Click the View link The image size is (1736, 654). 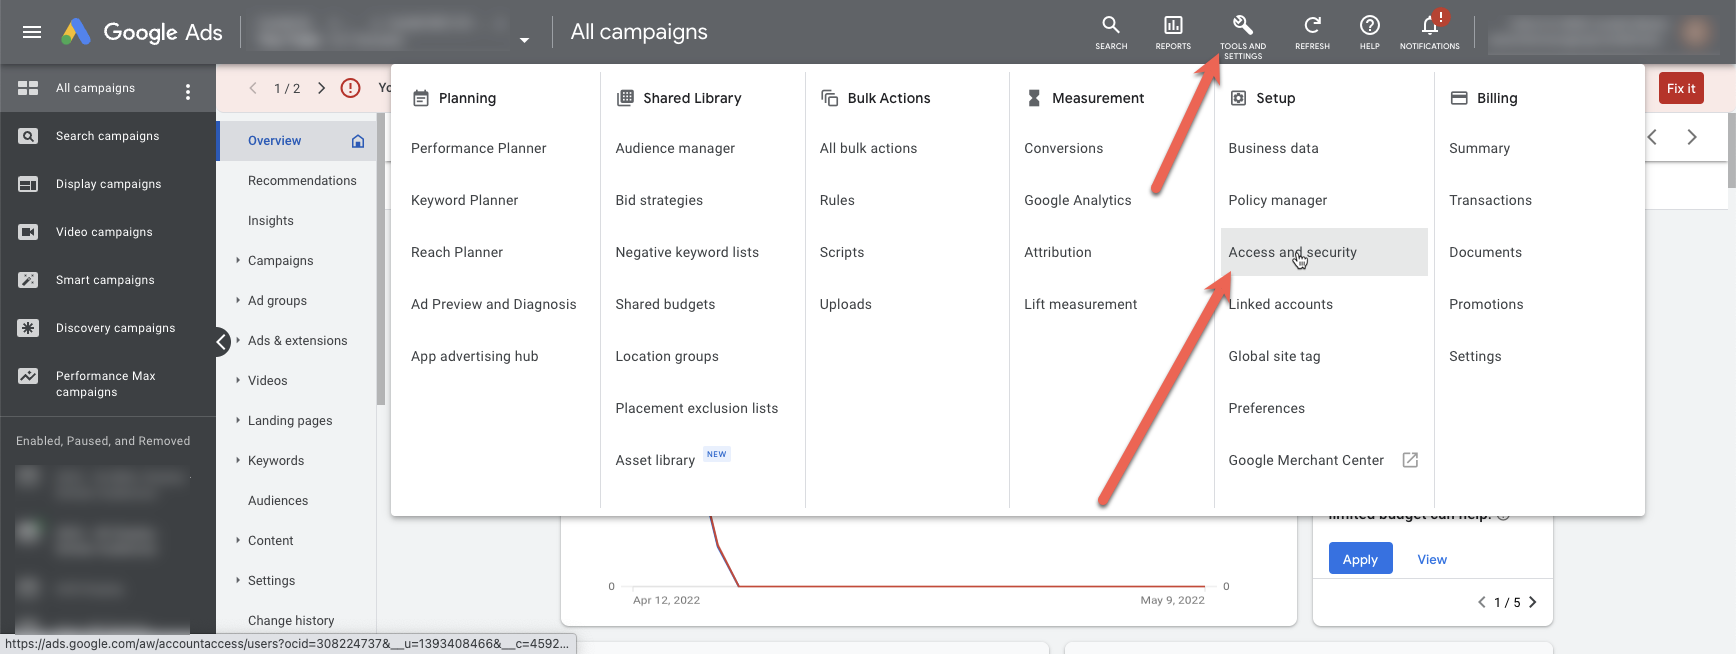point(1432,559)
